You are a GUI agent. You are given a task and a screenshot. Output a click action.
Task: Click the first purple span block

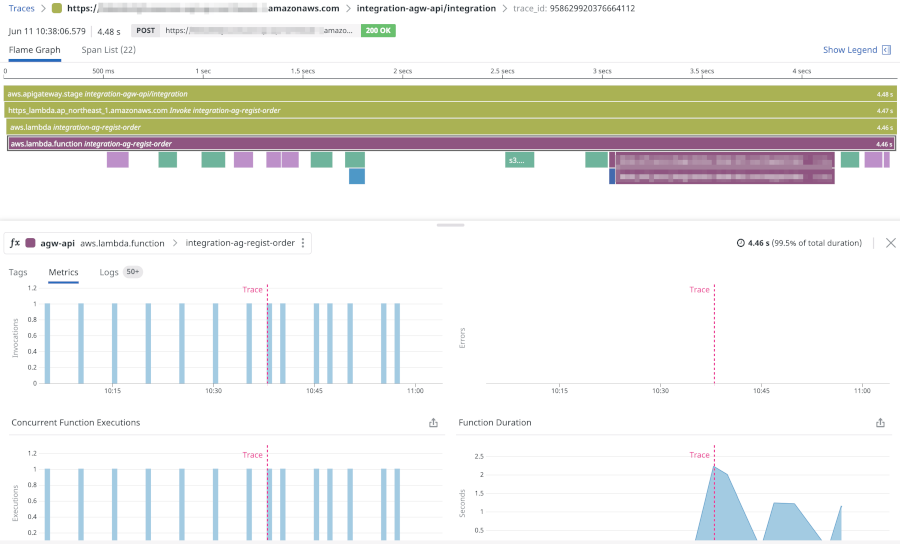[118, 160]
